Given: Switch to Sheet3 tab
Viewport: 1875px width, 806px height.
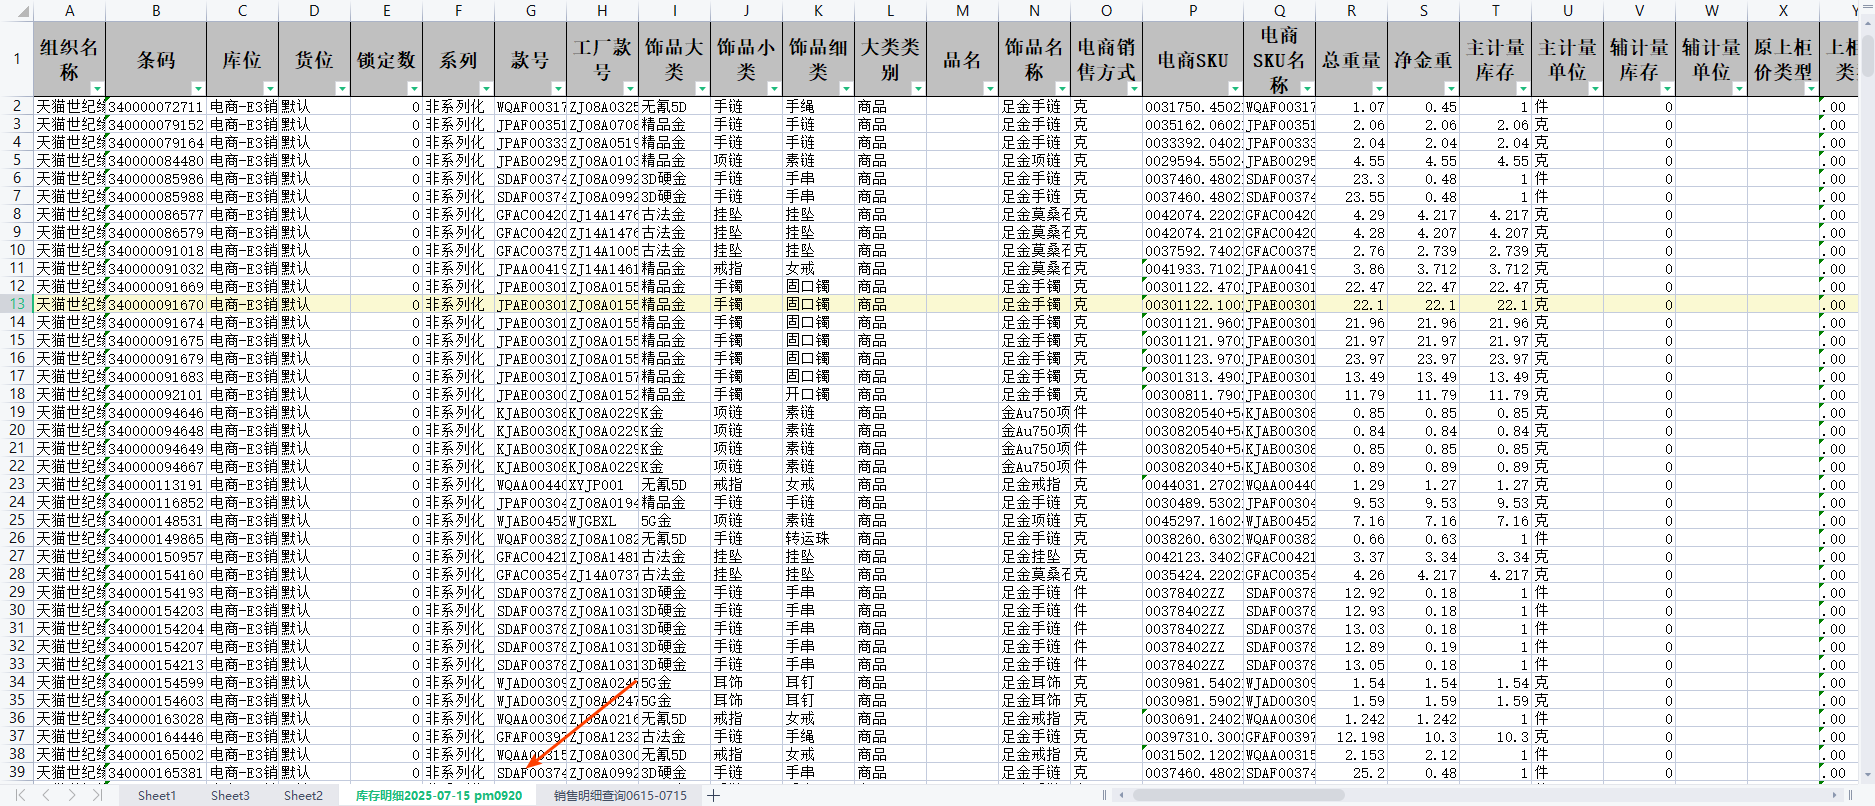Looking at the screenshot, I should (230, 795).
